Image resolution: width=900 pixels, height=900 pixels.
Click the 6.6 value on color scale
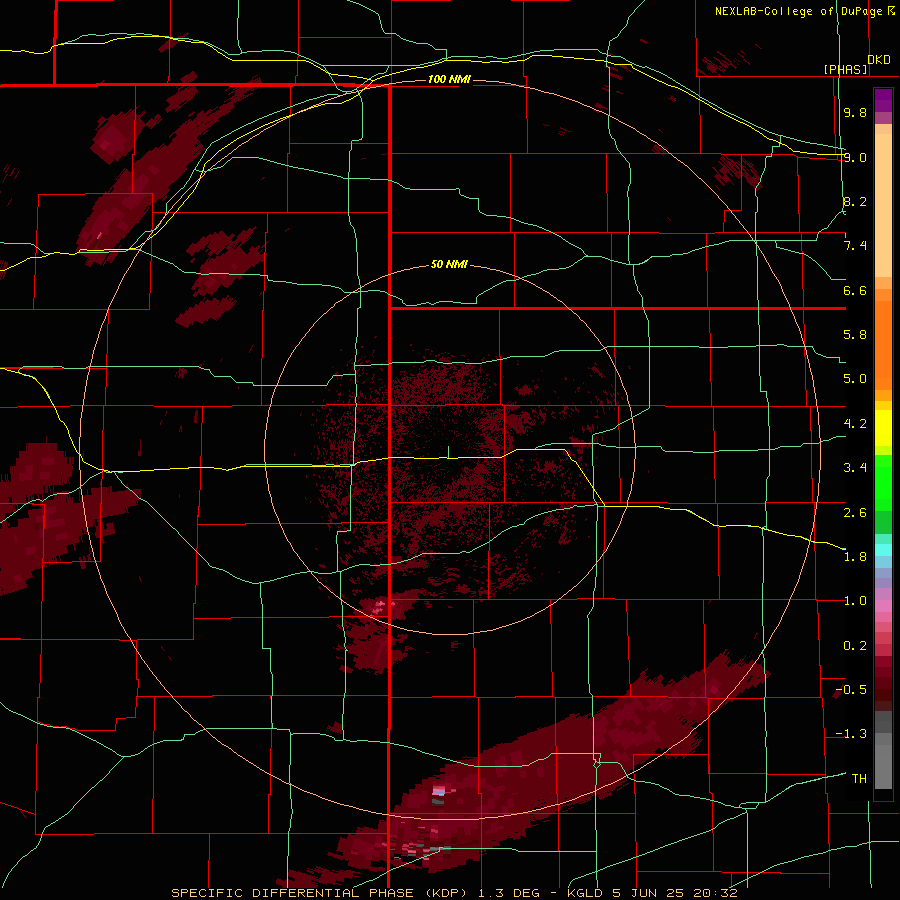[x=855, y=290]
